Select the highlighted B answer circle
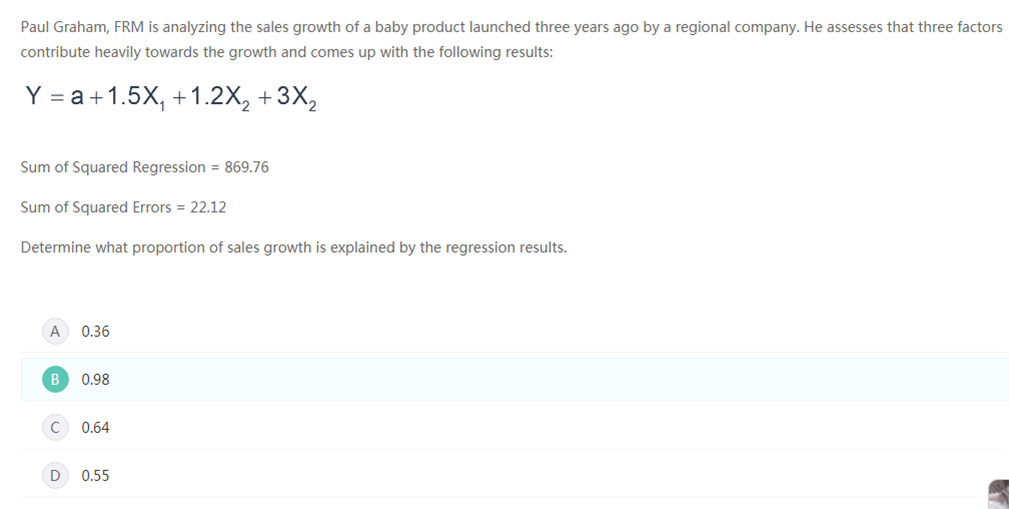 [x=55, y=380]
